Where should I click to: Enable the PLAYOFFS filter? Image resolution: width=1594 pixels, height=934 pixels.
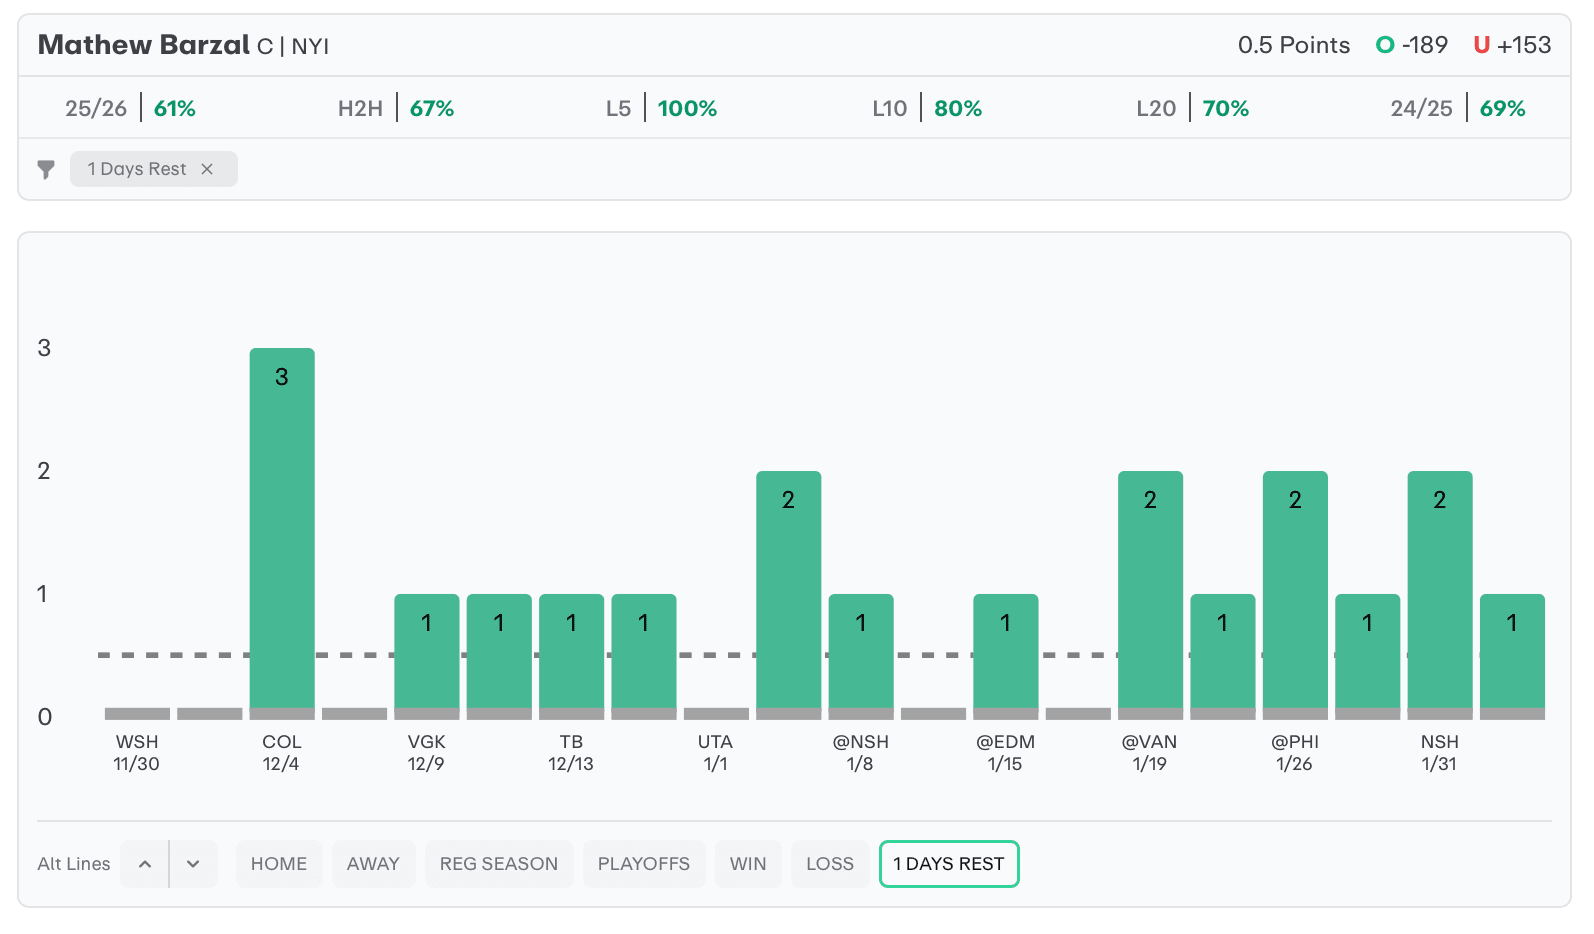pyautogui.click(x=644, y=864)
